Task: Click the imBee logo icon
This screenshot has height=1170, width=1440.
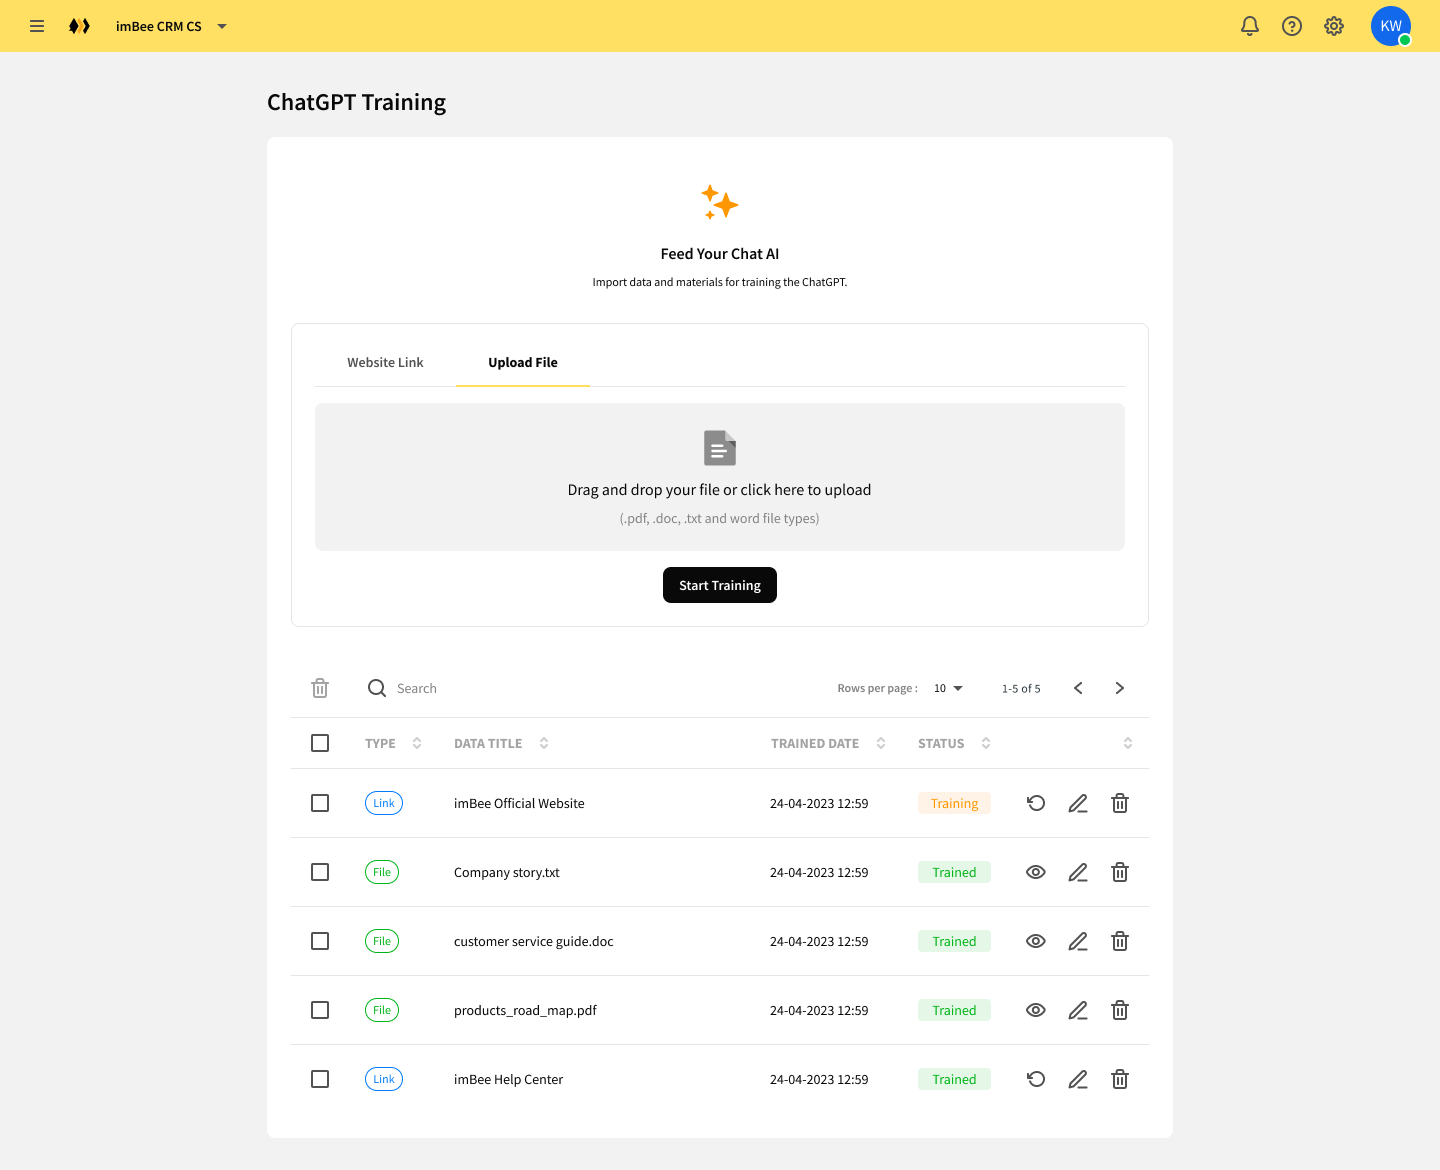Action: point(79,26)
